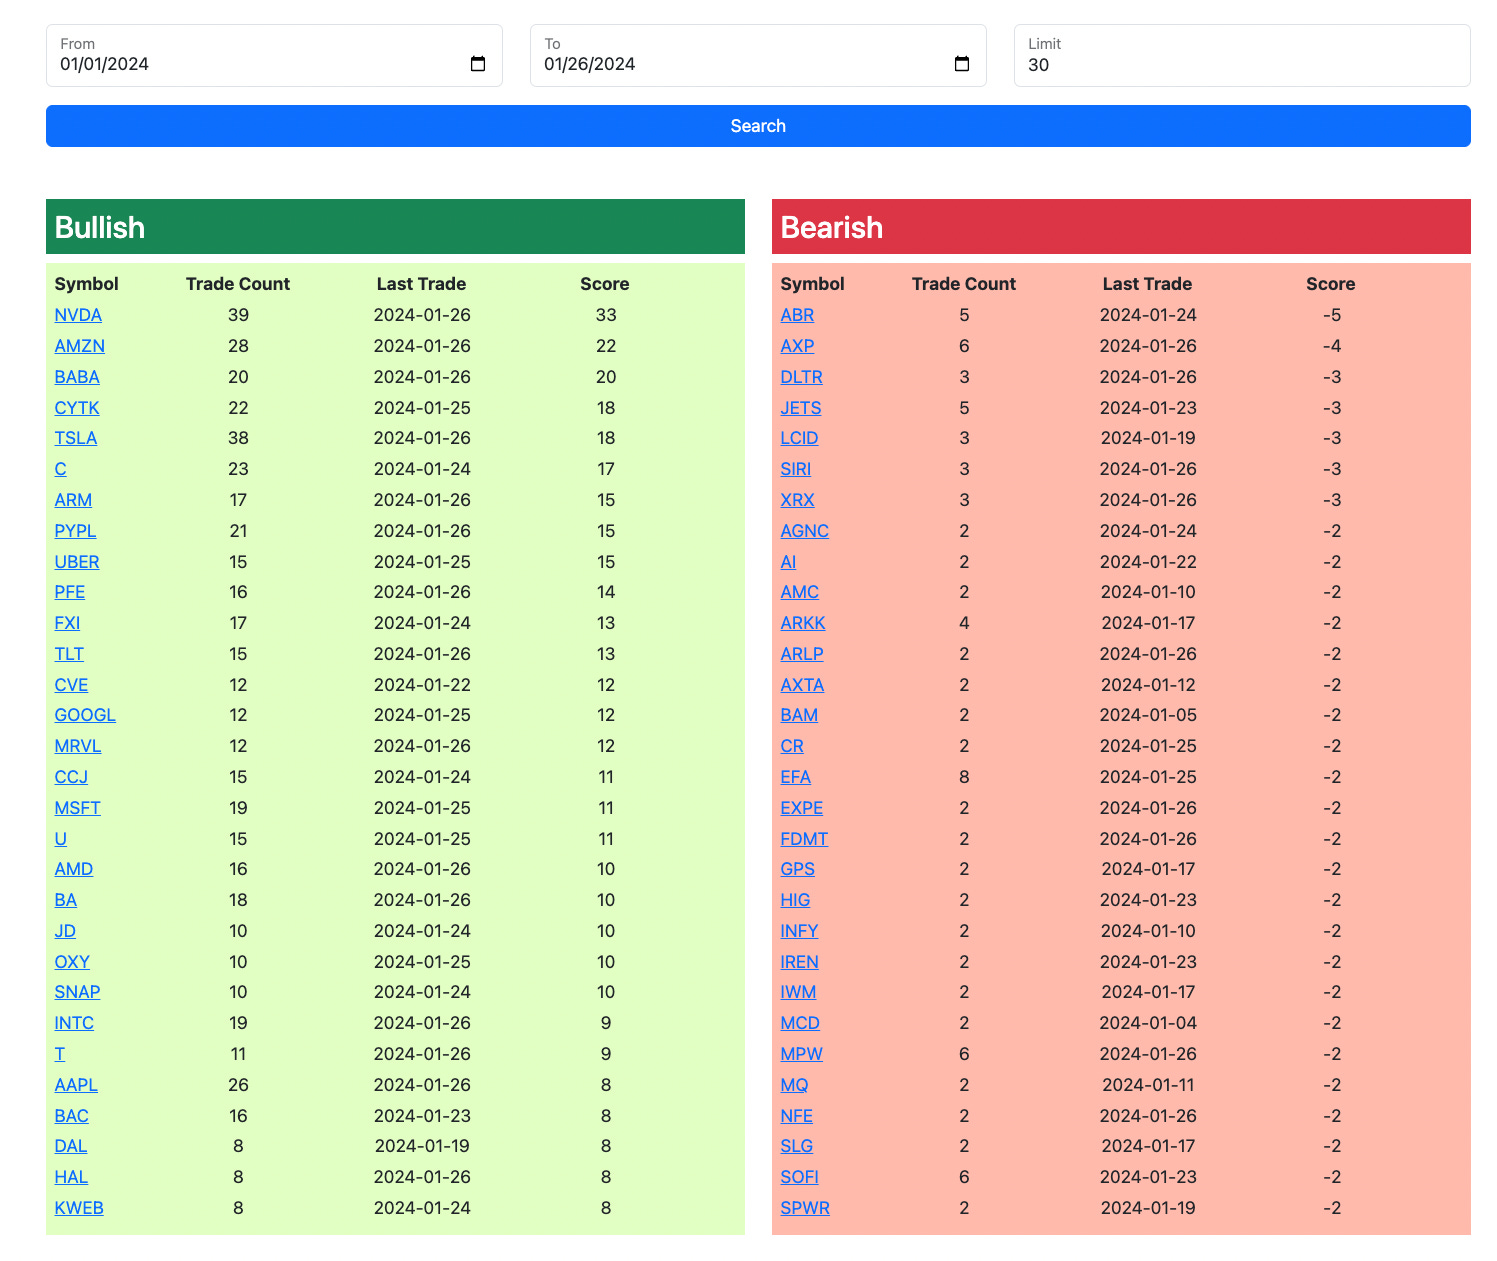Open the CYTK symbol link
1497x1261 pixels.
(77, 408)
